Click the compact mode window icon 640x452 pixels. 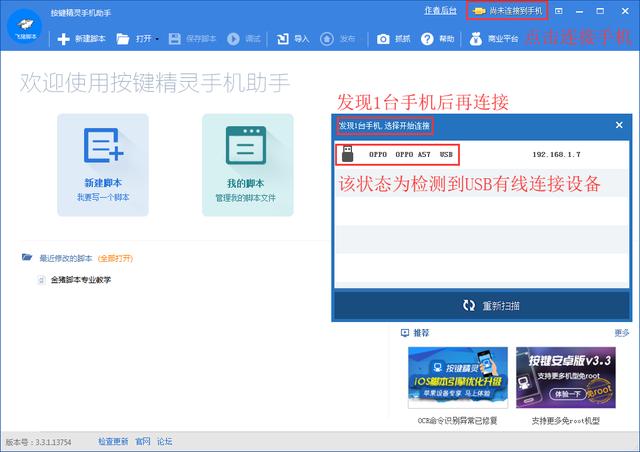(559, 11)
